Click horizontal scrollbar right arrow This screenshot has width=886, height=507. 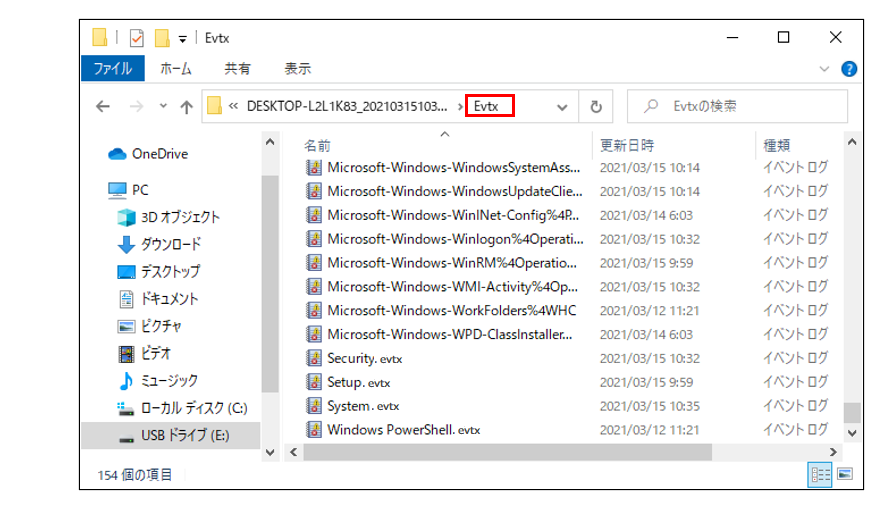(x=833, y=452)
